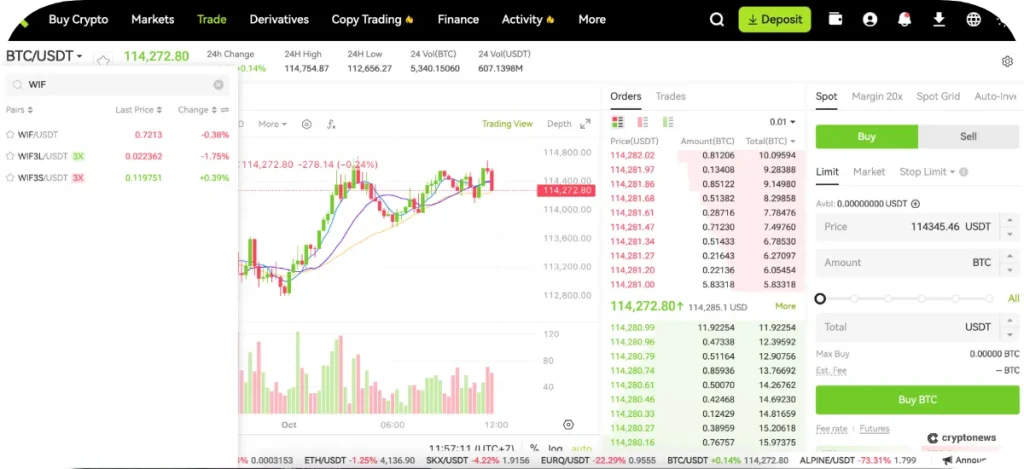Check the notifications bell
The image size is (1024, 469).
pos(904,19)
